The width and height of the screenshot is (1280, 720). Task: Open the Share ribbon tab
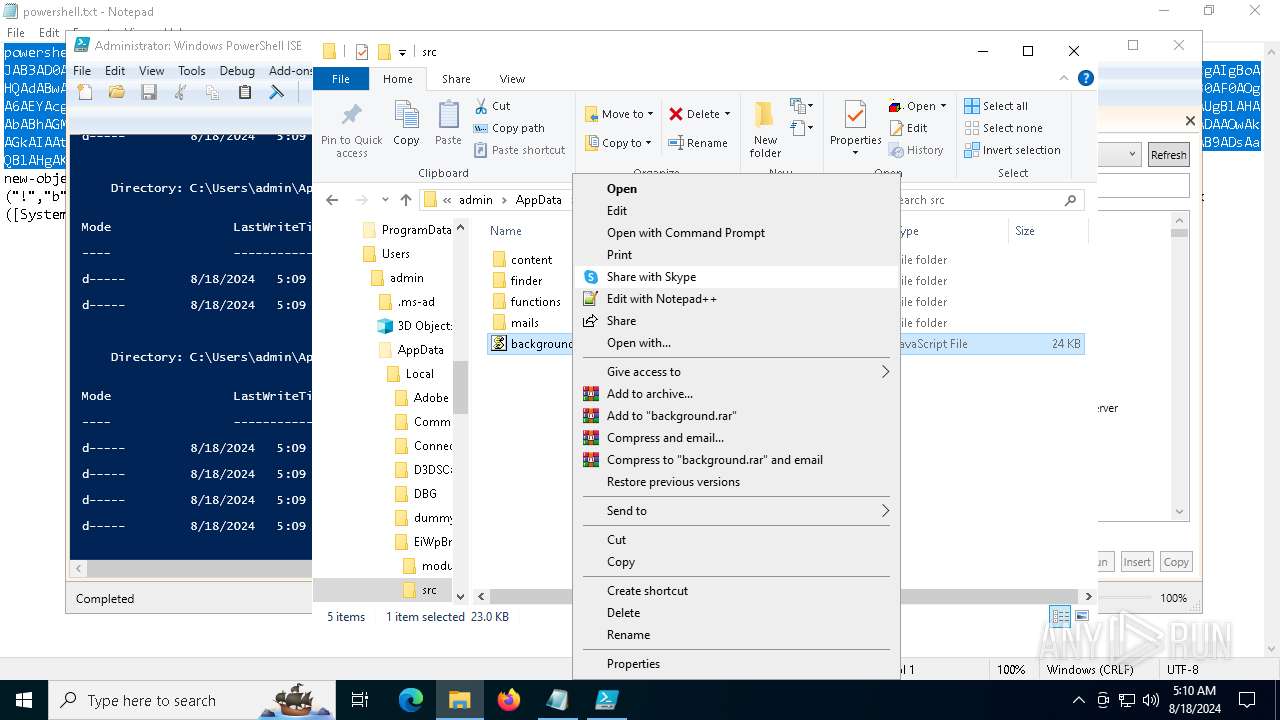pyautogui.click(x=456, y=79)
